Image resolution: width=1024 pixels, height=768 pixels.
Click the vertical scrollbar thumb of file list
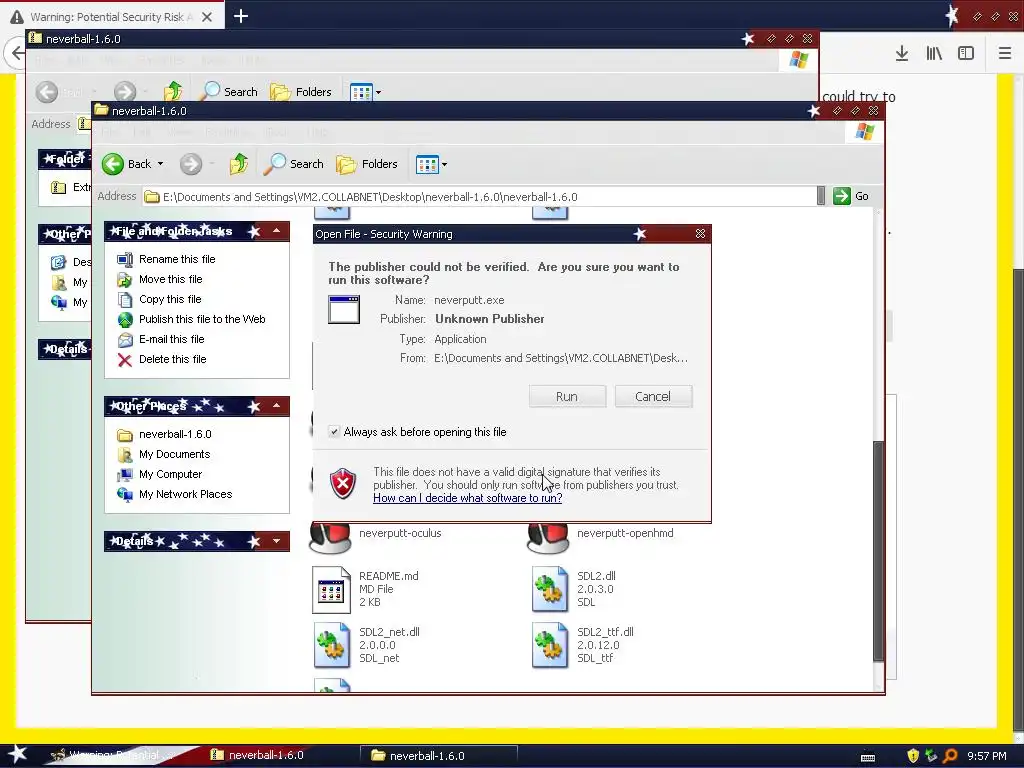878,552
